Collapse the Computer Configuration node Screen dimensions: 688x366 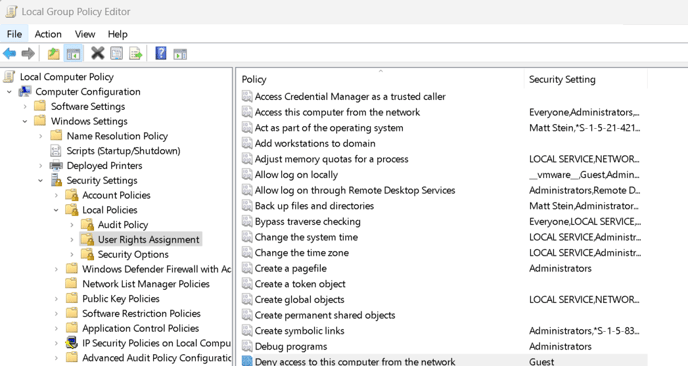[x=9, y=92]
